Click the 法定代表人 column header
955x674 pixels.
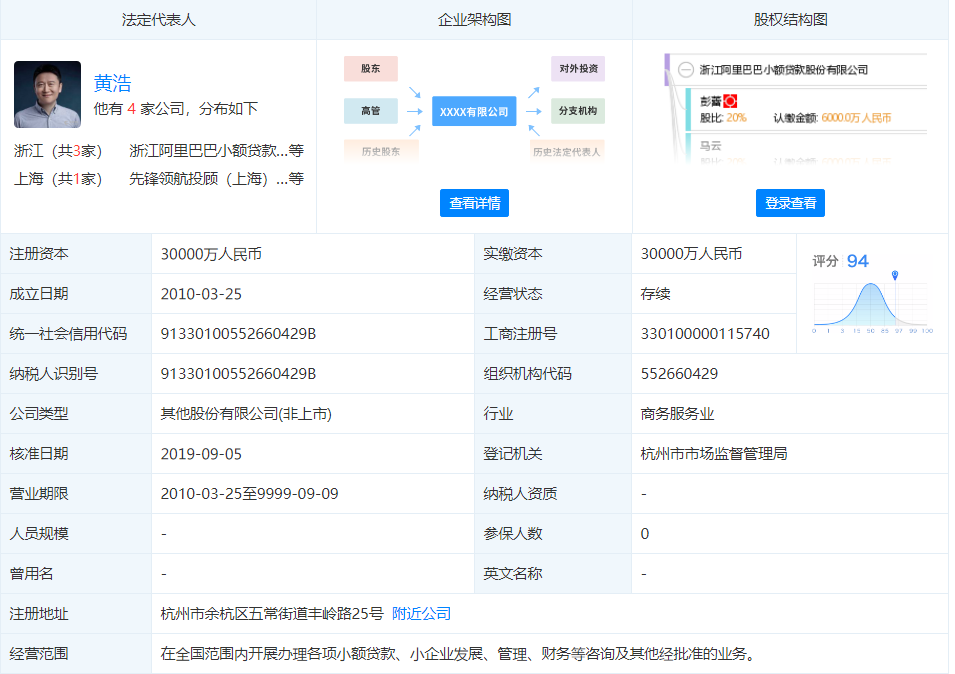click(158, 20)
